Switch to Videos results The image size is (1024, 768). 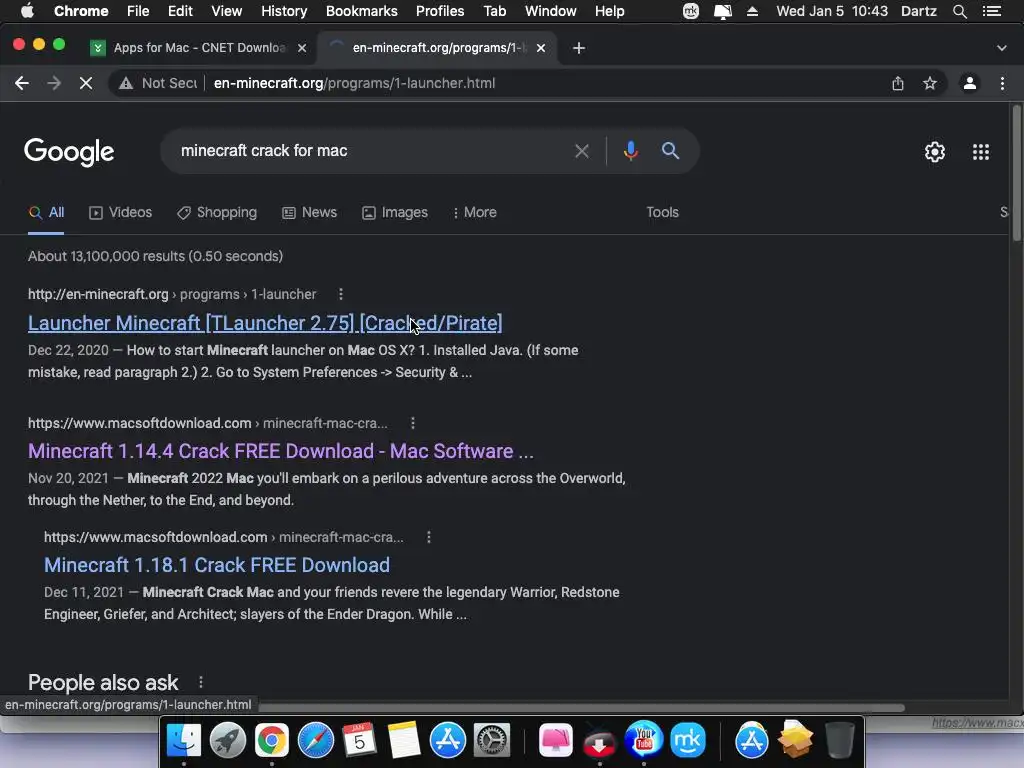(120, 212)
